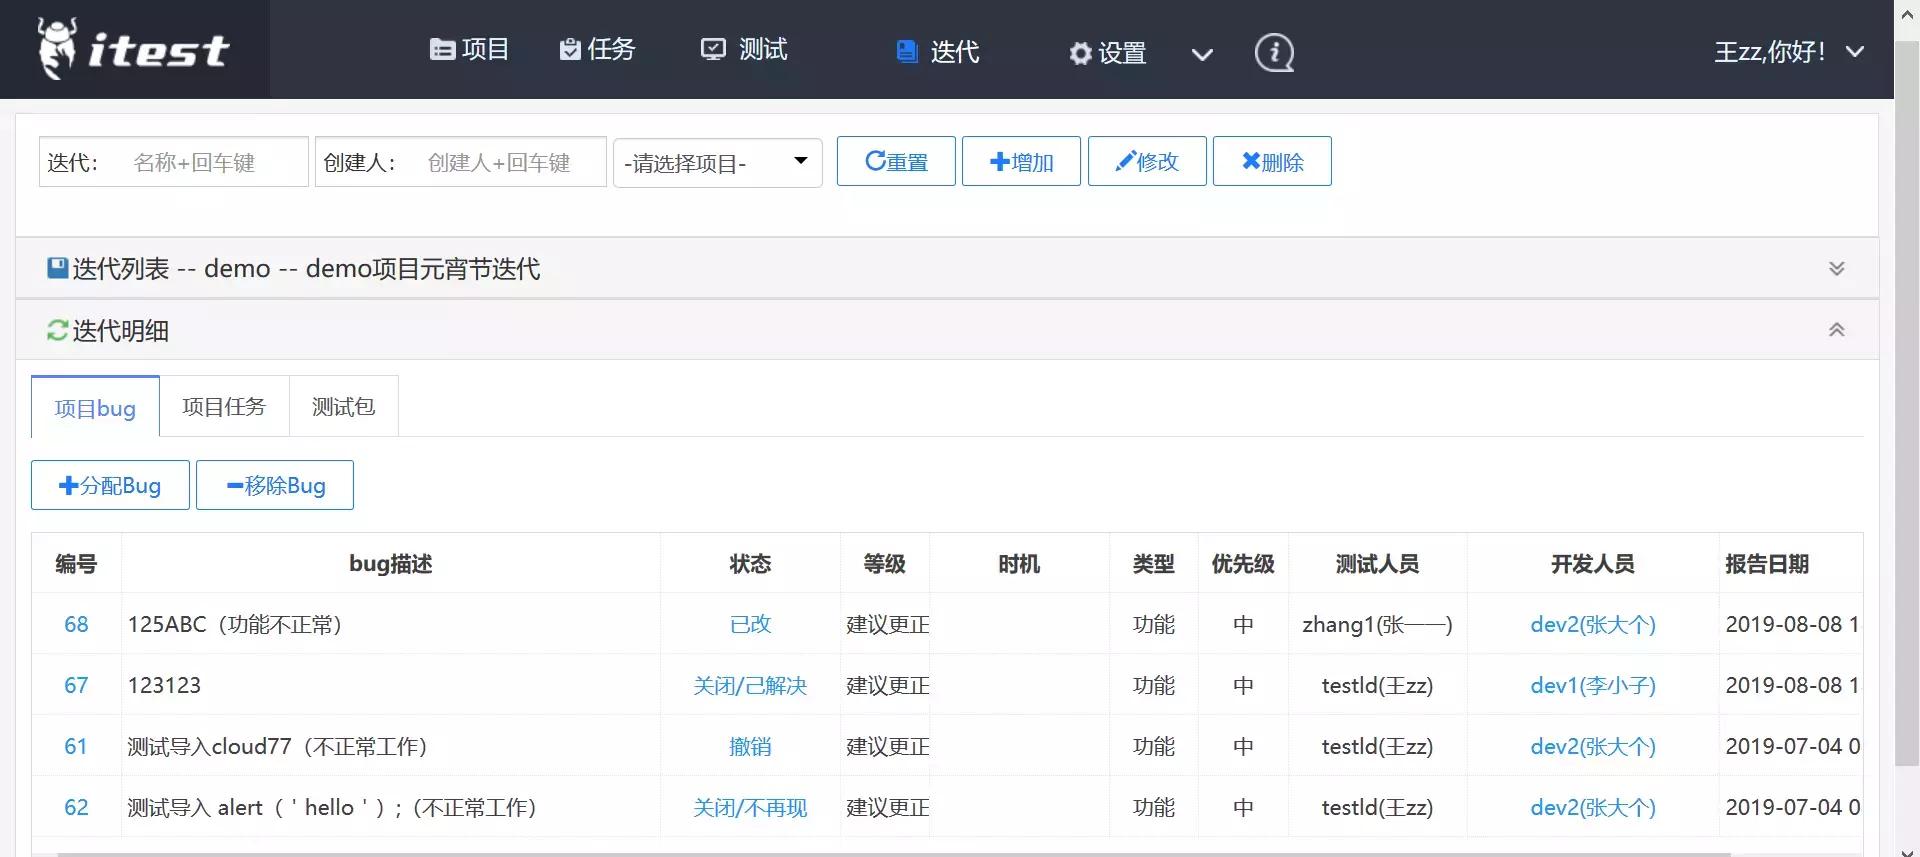Screen dimensions: 1920x857
Task: Click the 已改 status link
Action: tap(750, 624)
